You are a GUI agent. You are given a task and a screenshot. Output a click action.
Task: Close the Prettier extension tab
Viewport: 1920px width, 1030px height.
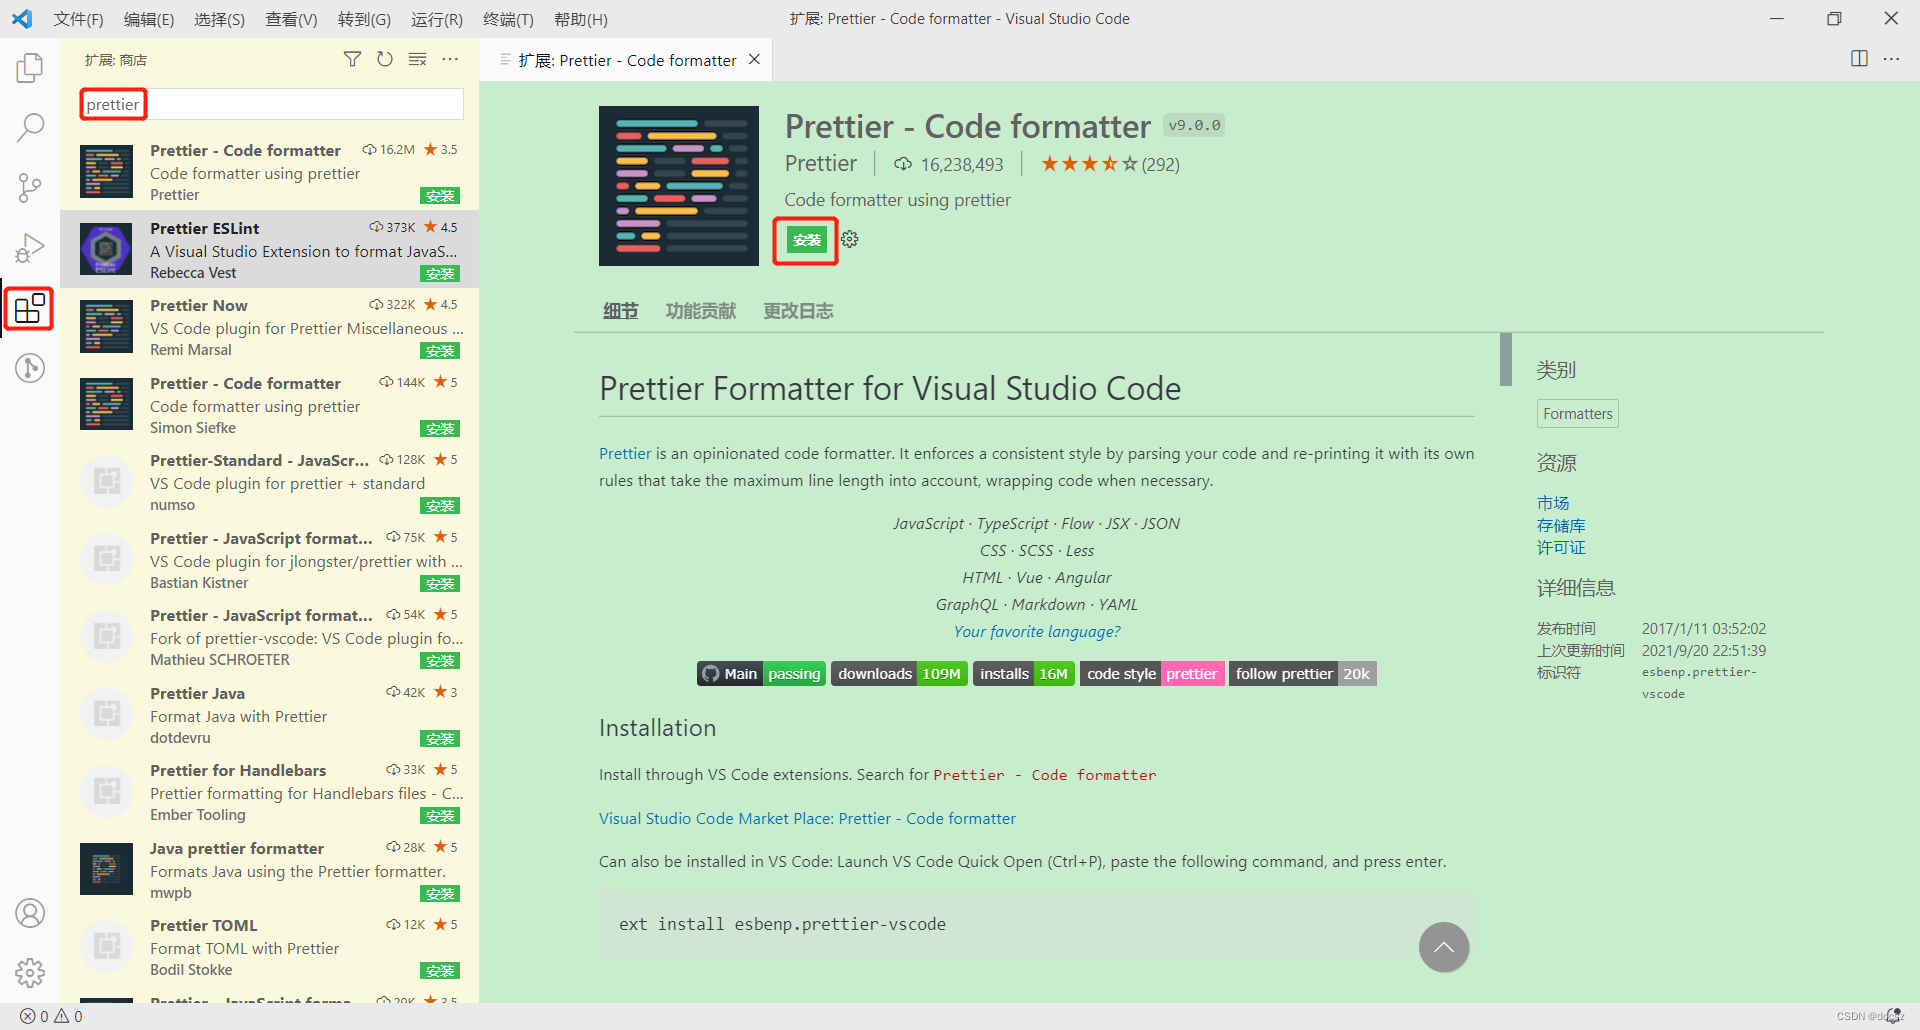(x=755, y=60)
